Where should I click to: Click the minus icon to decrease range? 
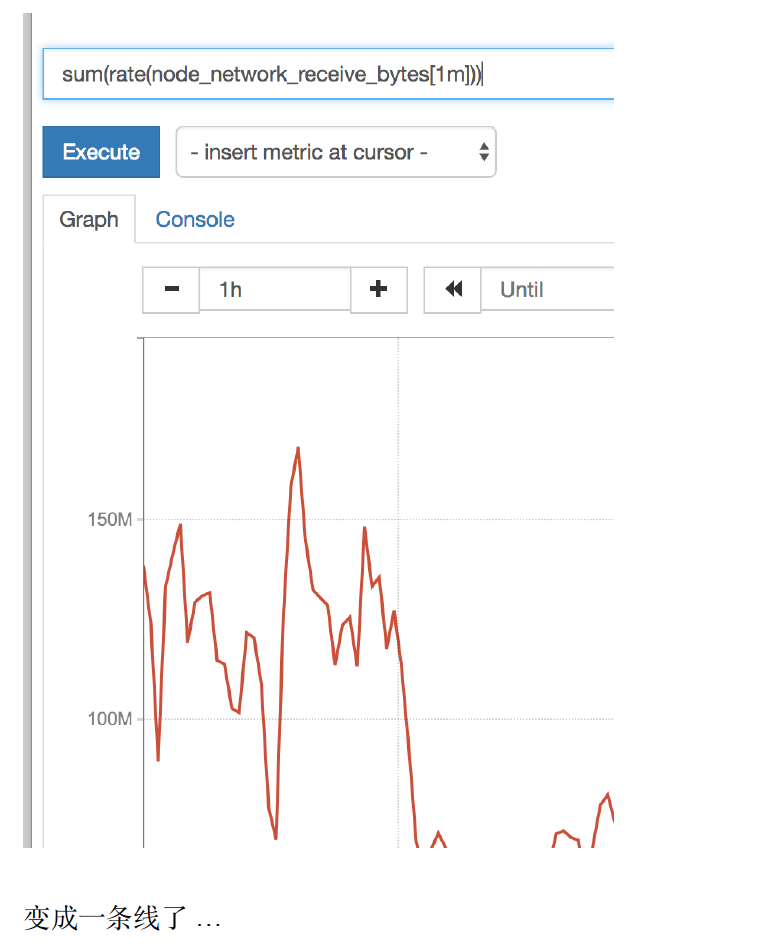click(x=171, y=289)
